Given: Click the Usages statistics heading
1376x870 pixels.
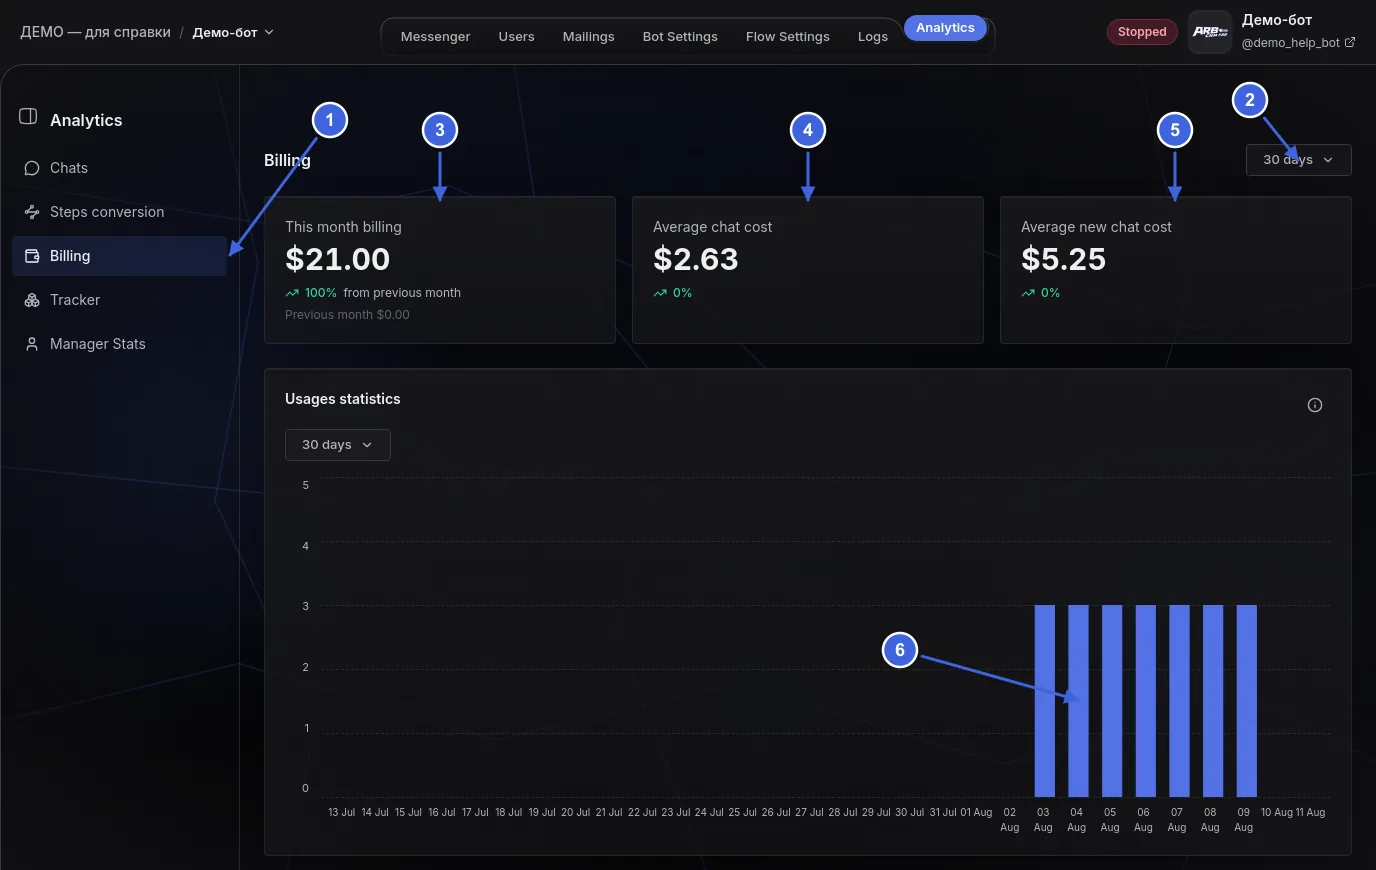Looking at the screenshot, I should point(342,399).
